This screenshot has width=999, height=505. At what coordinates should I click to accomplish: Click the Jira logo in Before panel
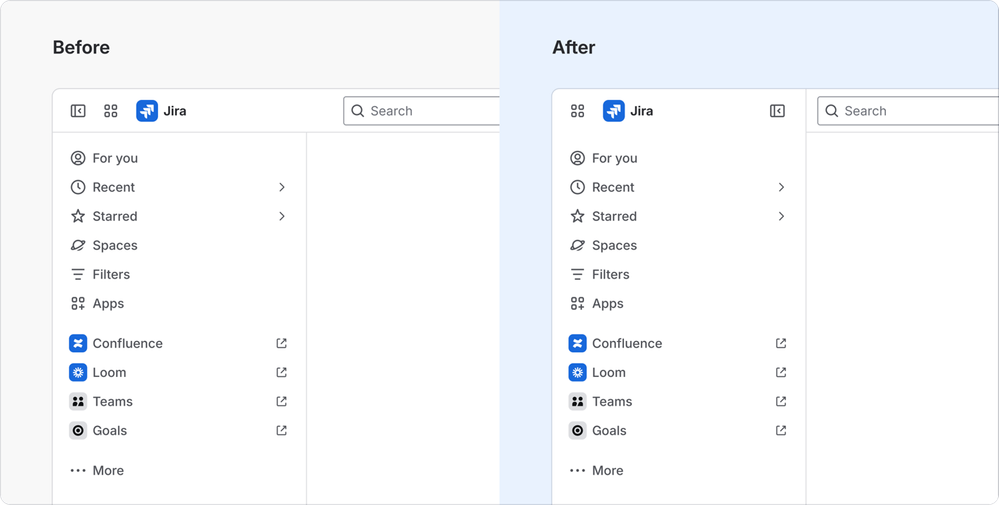(147, 111)
